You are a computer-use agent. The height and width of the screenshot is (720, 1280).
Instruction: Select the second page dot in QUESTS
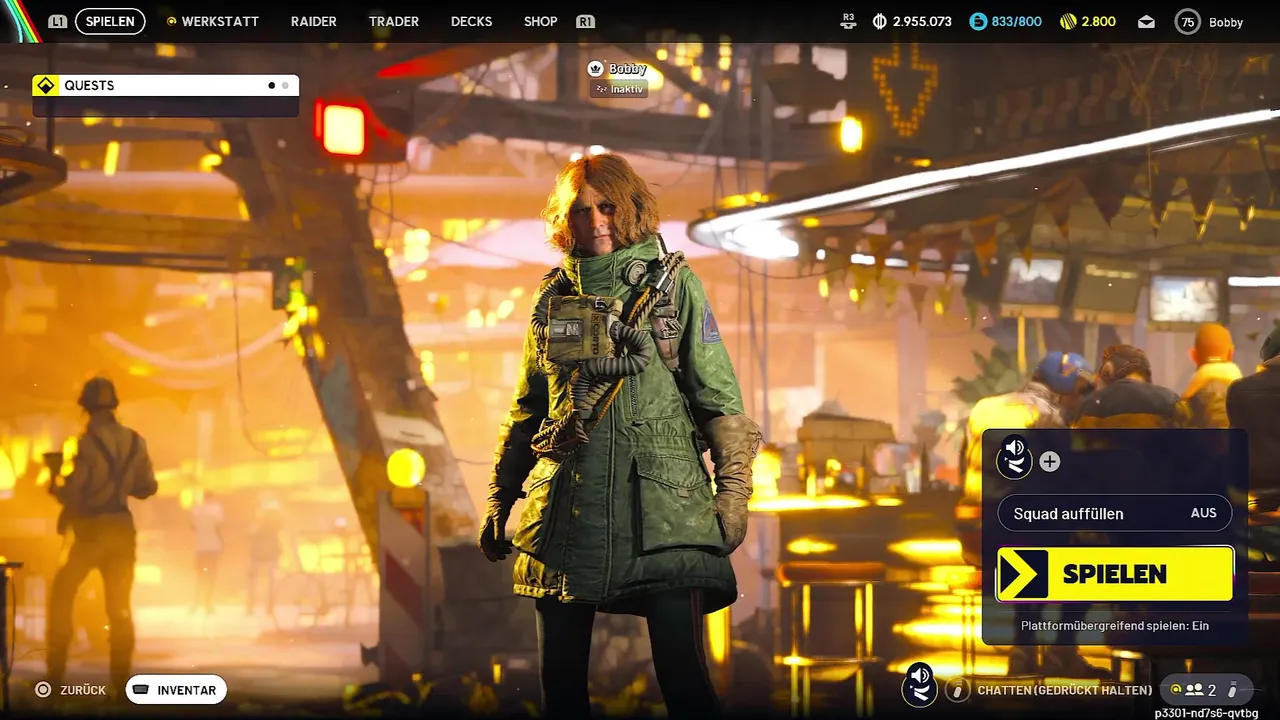[x=285, y=85]
